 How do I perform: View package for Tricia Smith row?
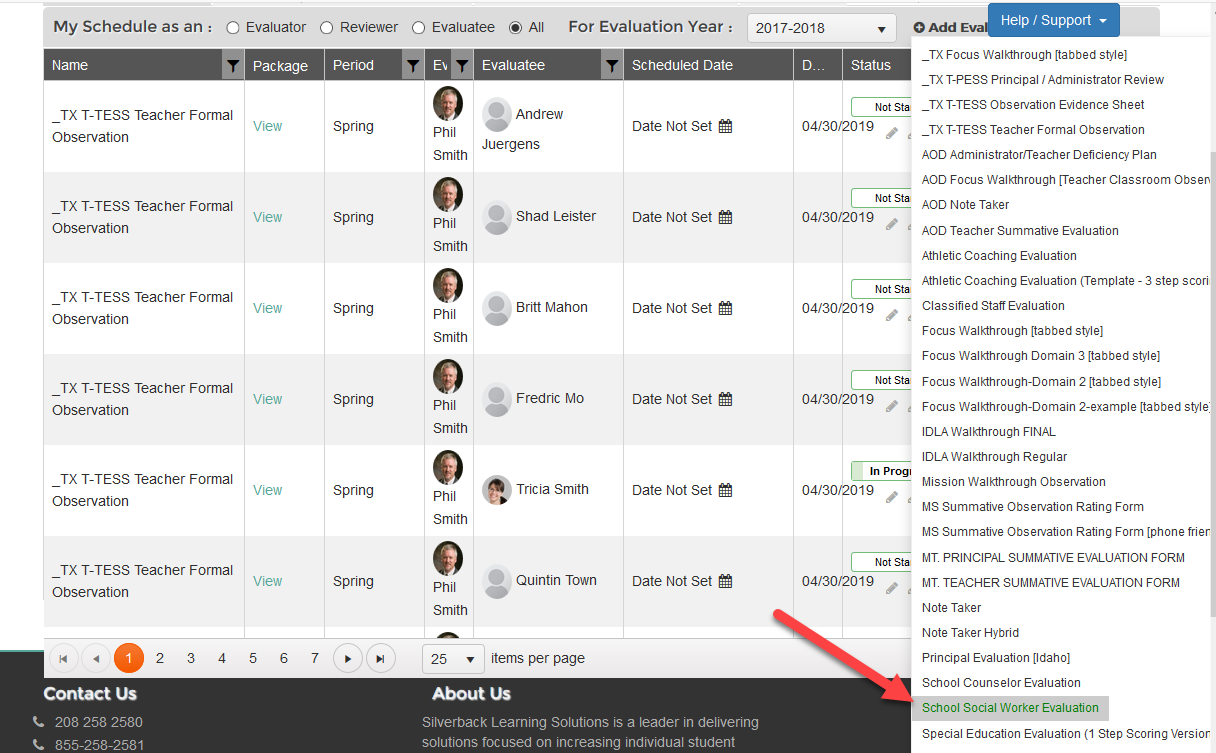(267, 490)
